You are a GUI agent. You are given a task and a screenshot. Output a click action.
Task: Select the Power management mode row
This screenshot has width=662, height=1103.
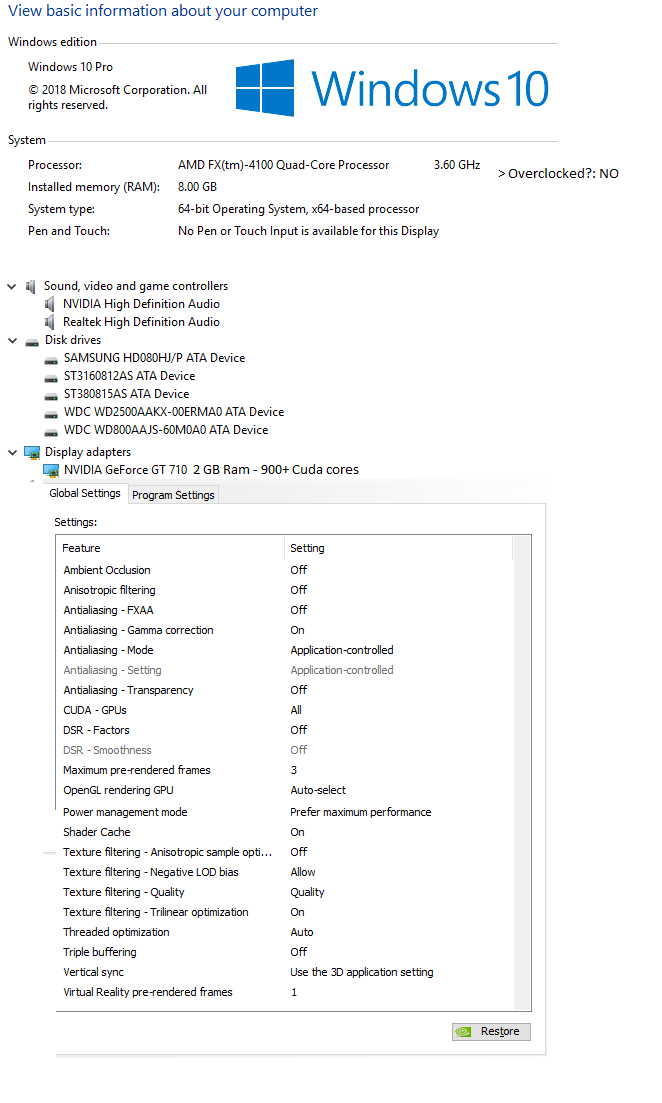tap(285, 812)
